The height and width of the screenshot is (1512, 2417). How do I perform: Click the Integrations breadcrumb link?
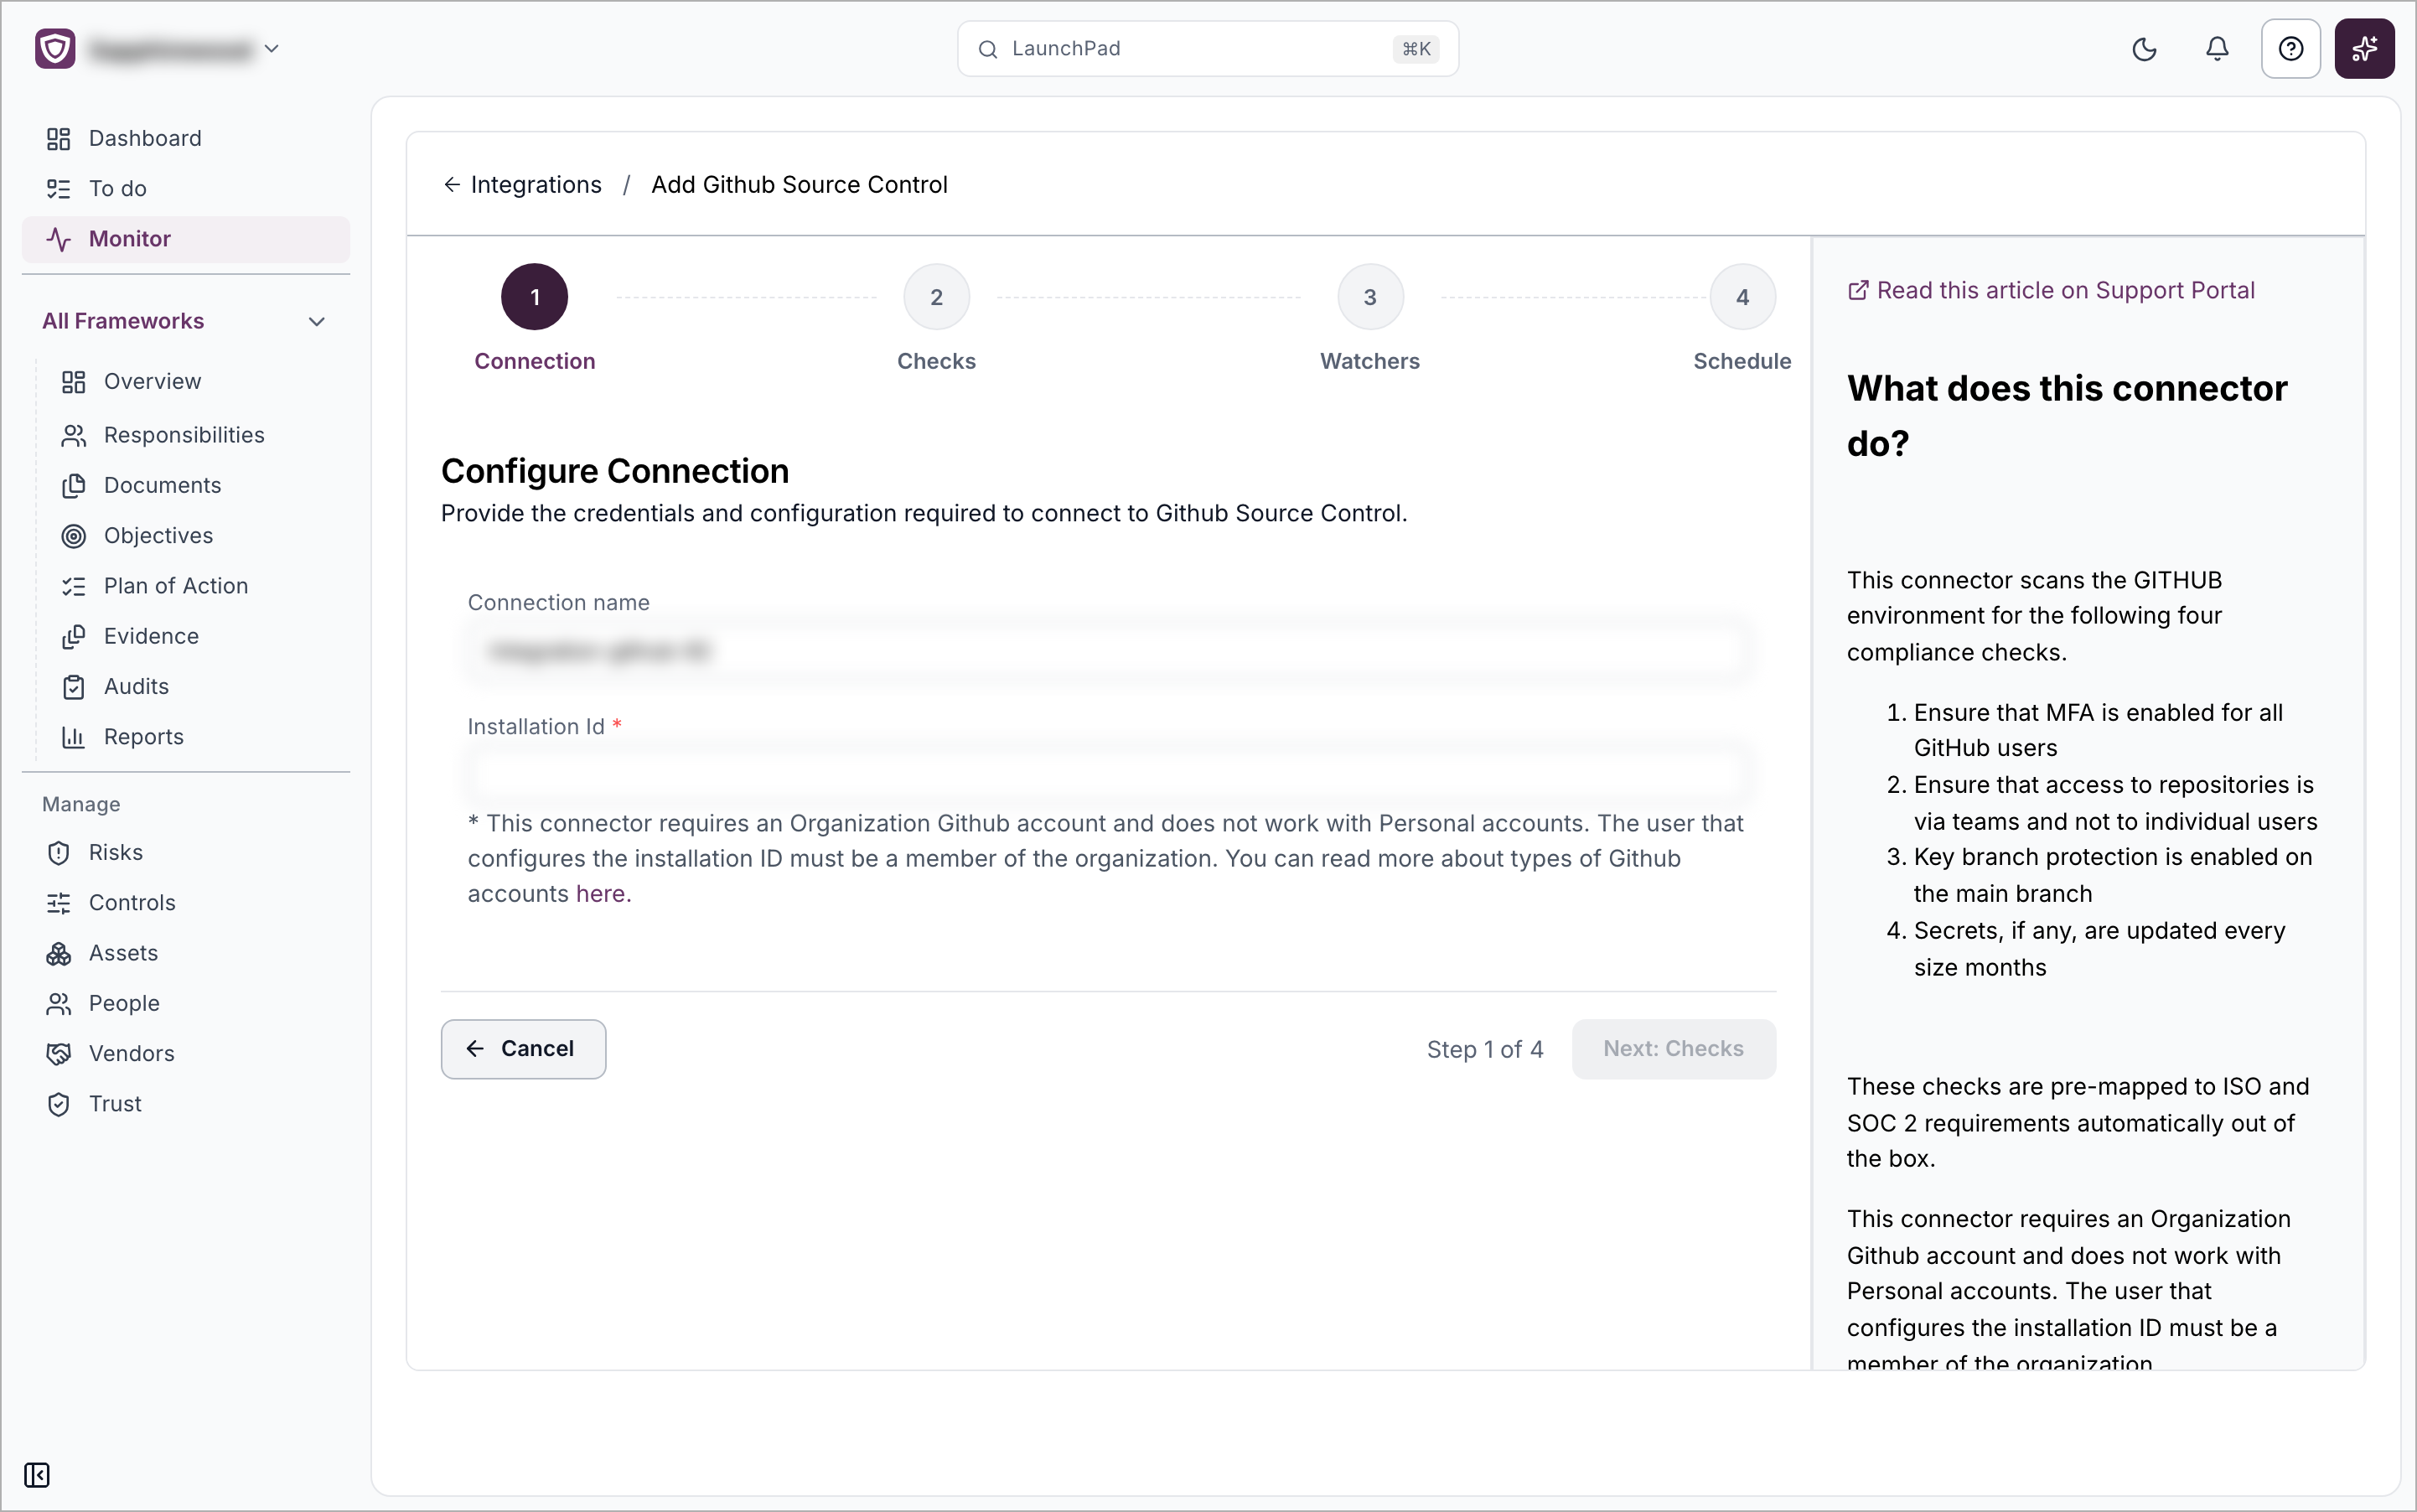click(x=536, y=185)
